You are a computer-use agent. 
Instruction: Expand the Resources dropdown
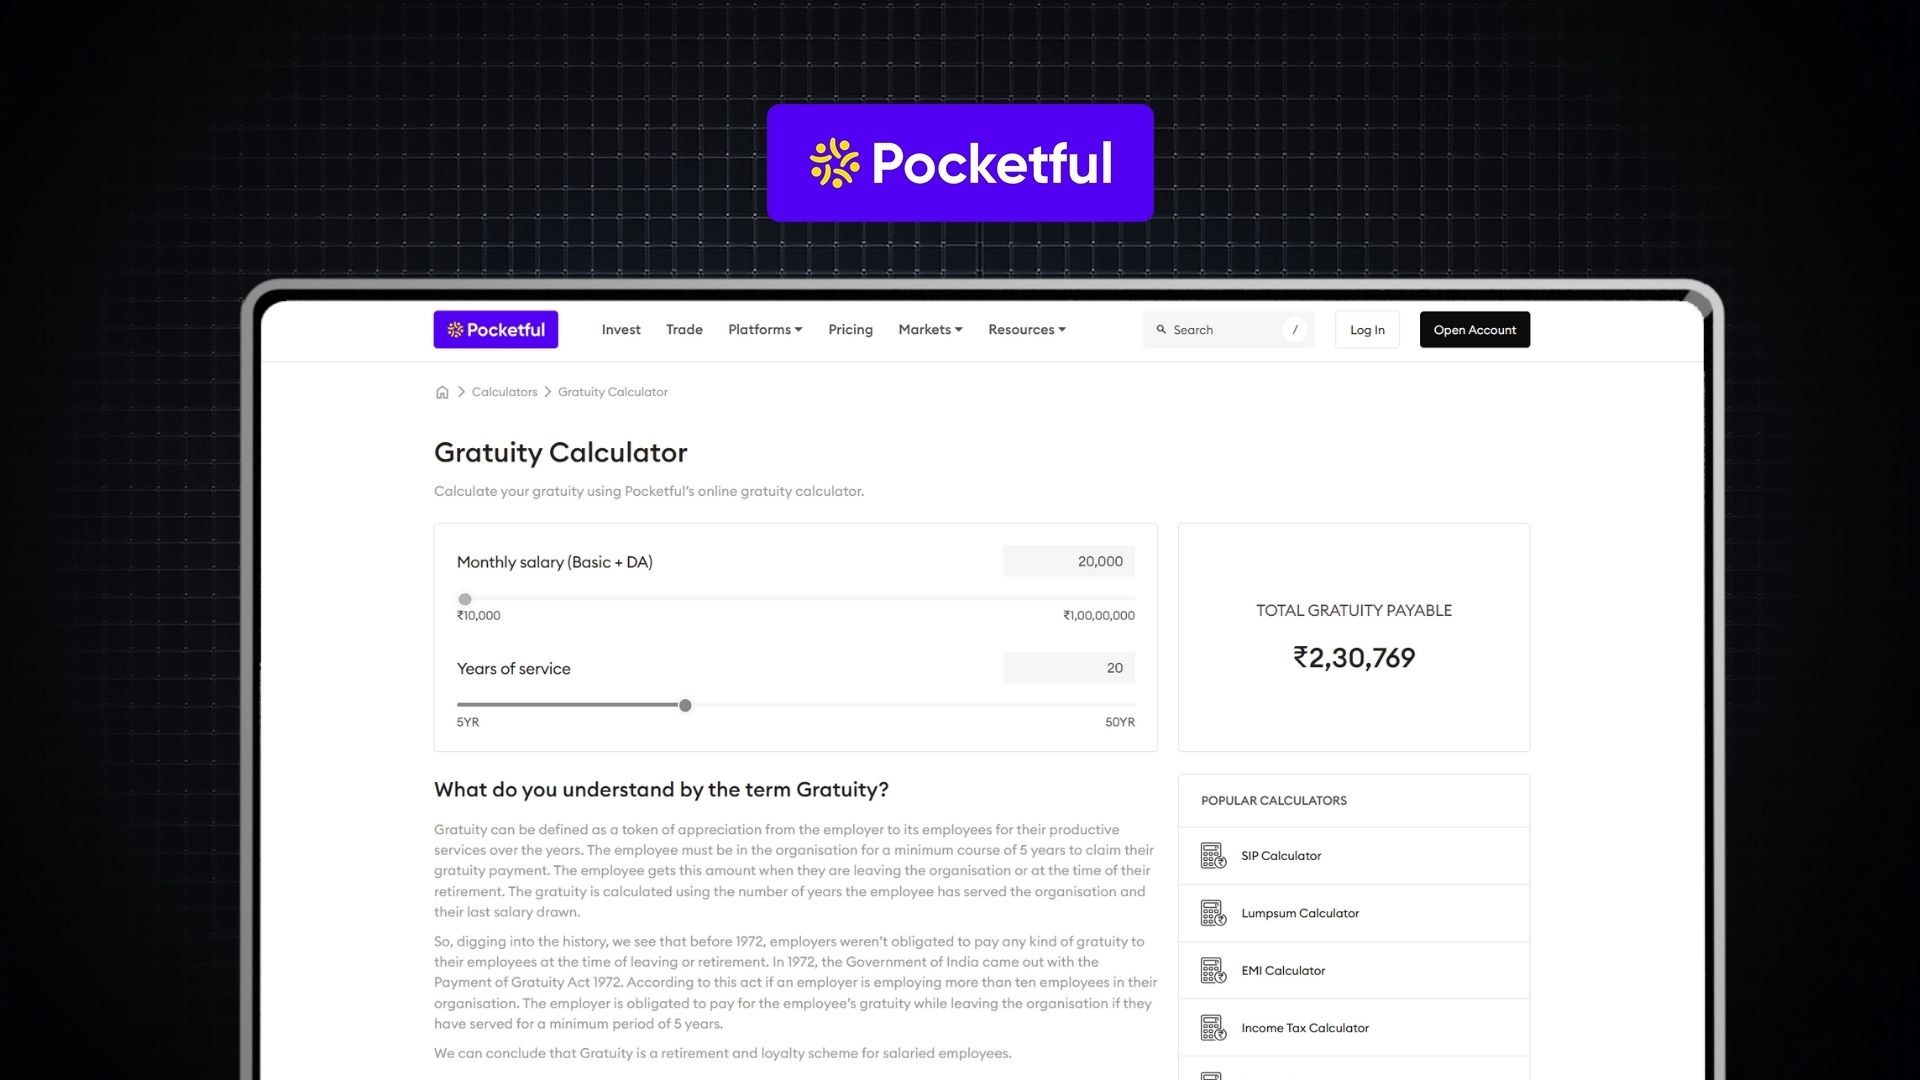coord(1026,329)
